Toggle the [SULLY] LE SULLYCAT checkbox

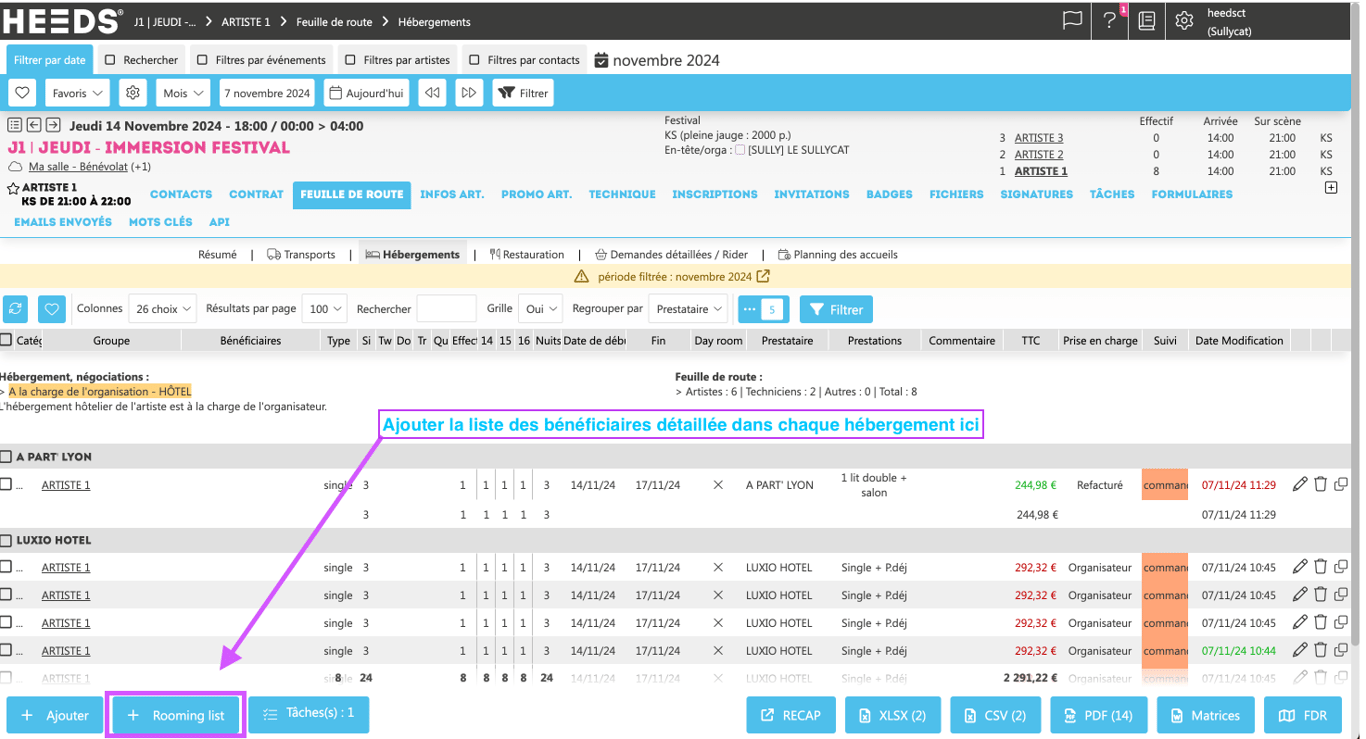[x=740, y=150]
